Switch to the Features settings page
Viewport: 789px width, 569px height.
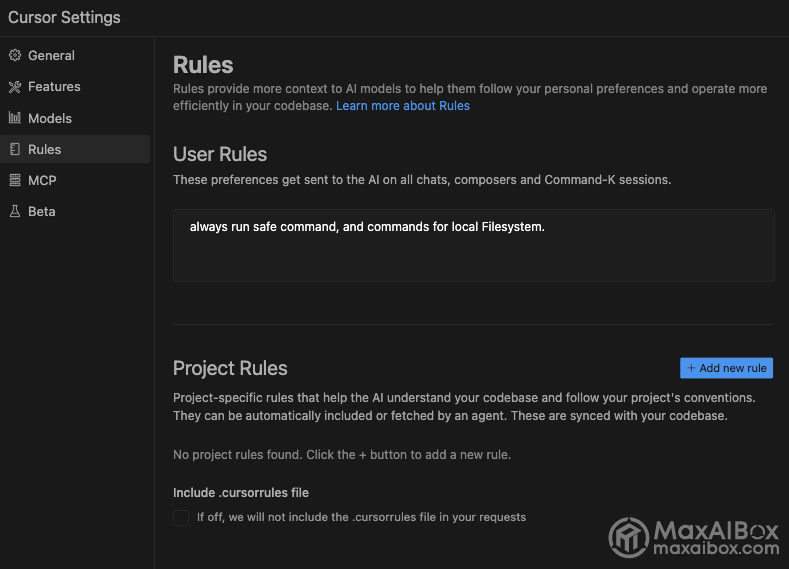(54, 87)
